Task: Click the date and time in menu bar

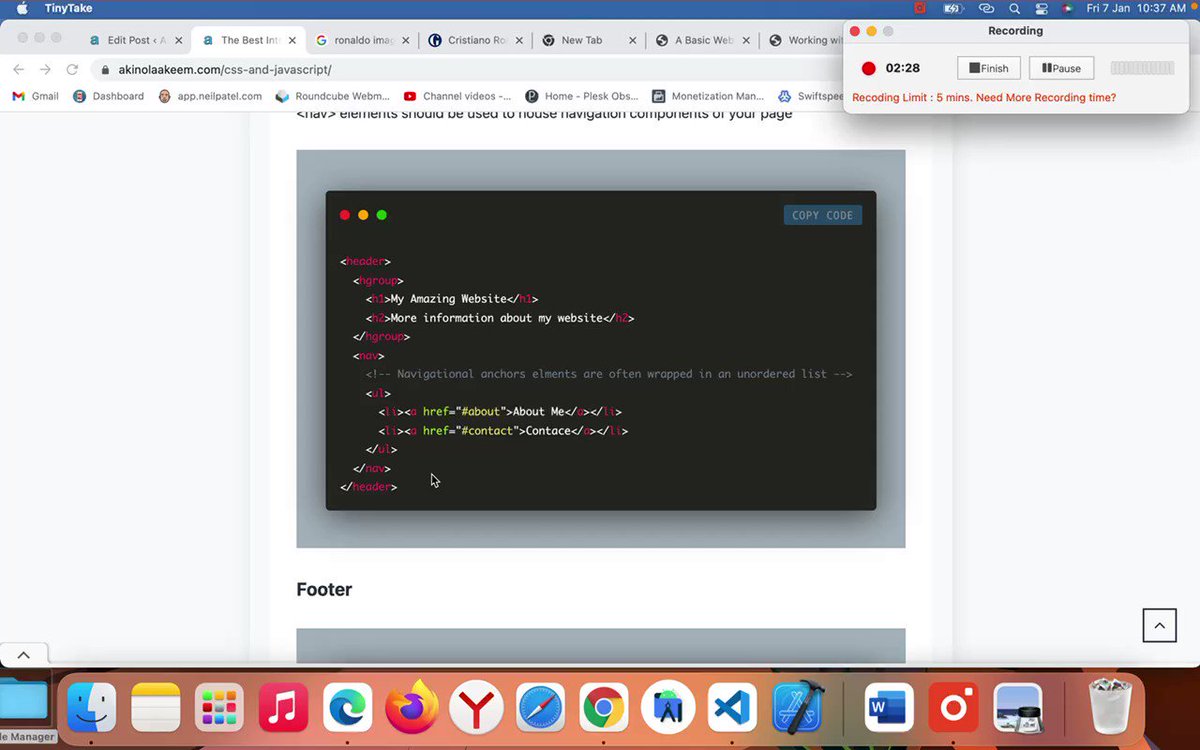Action: coord(1136,8)
